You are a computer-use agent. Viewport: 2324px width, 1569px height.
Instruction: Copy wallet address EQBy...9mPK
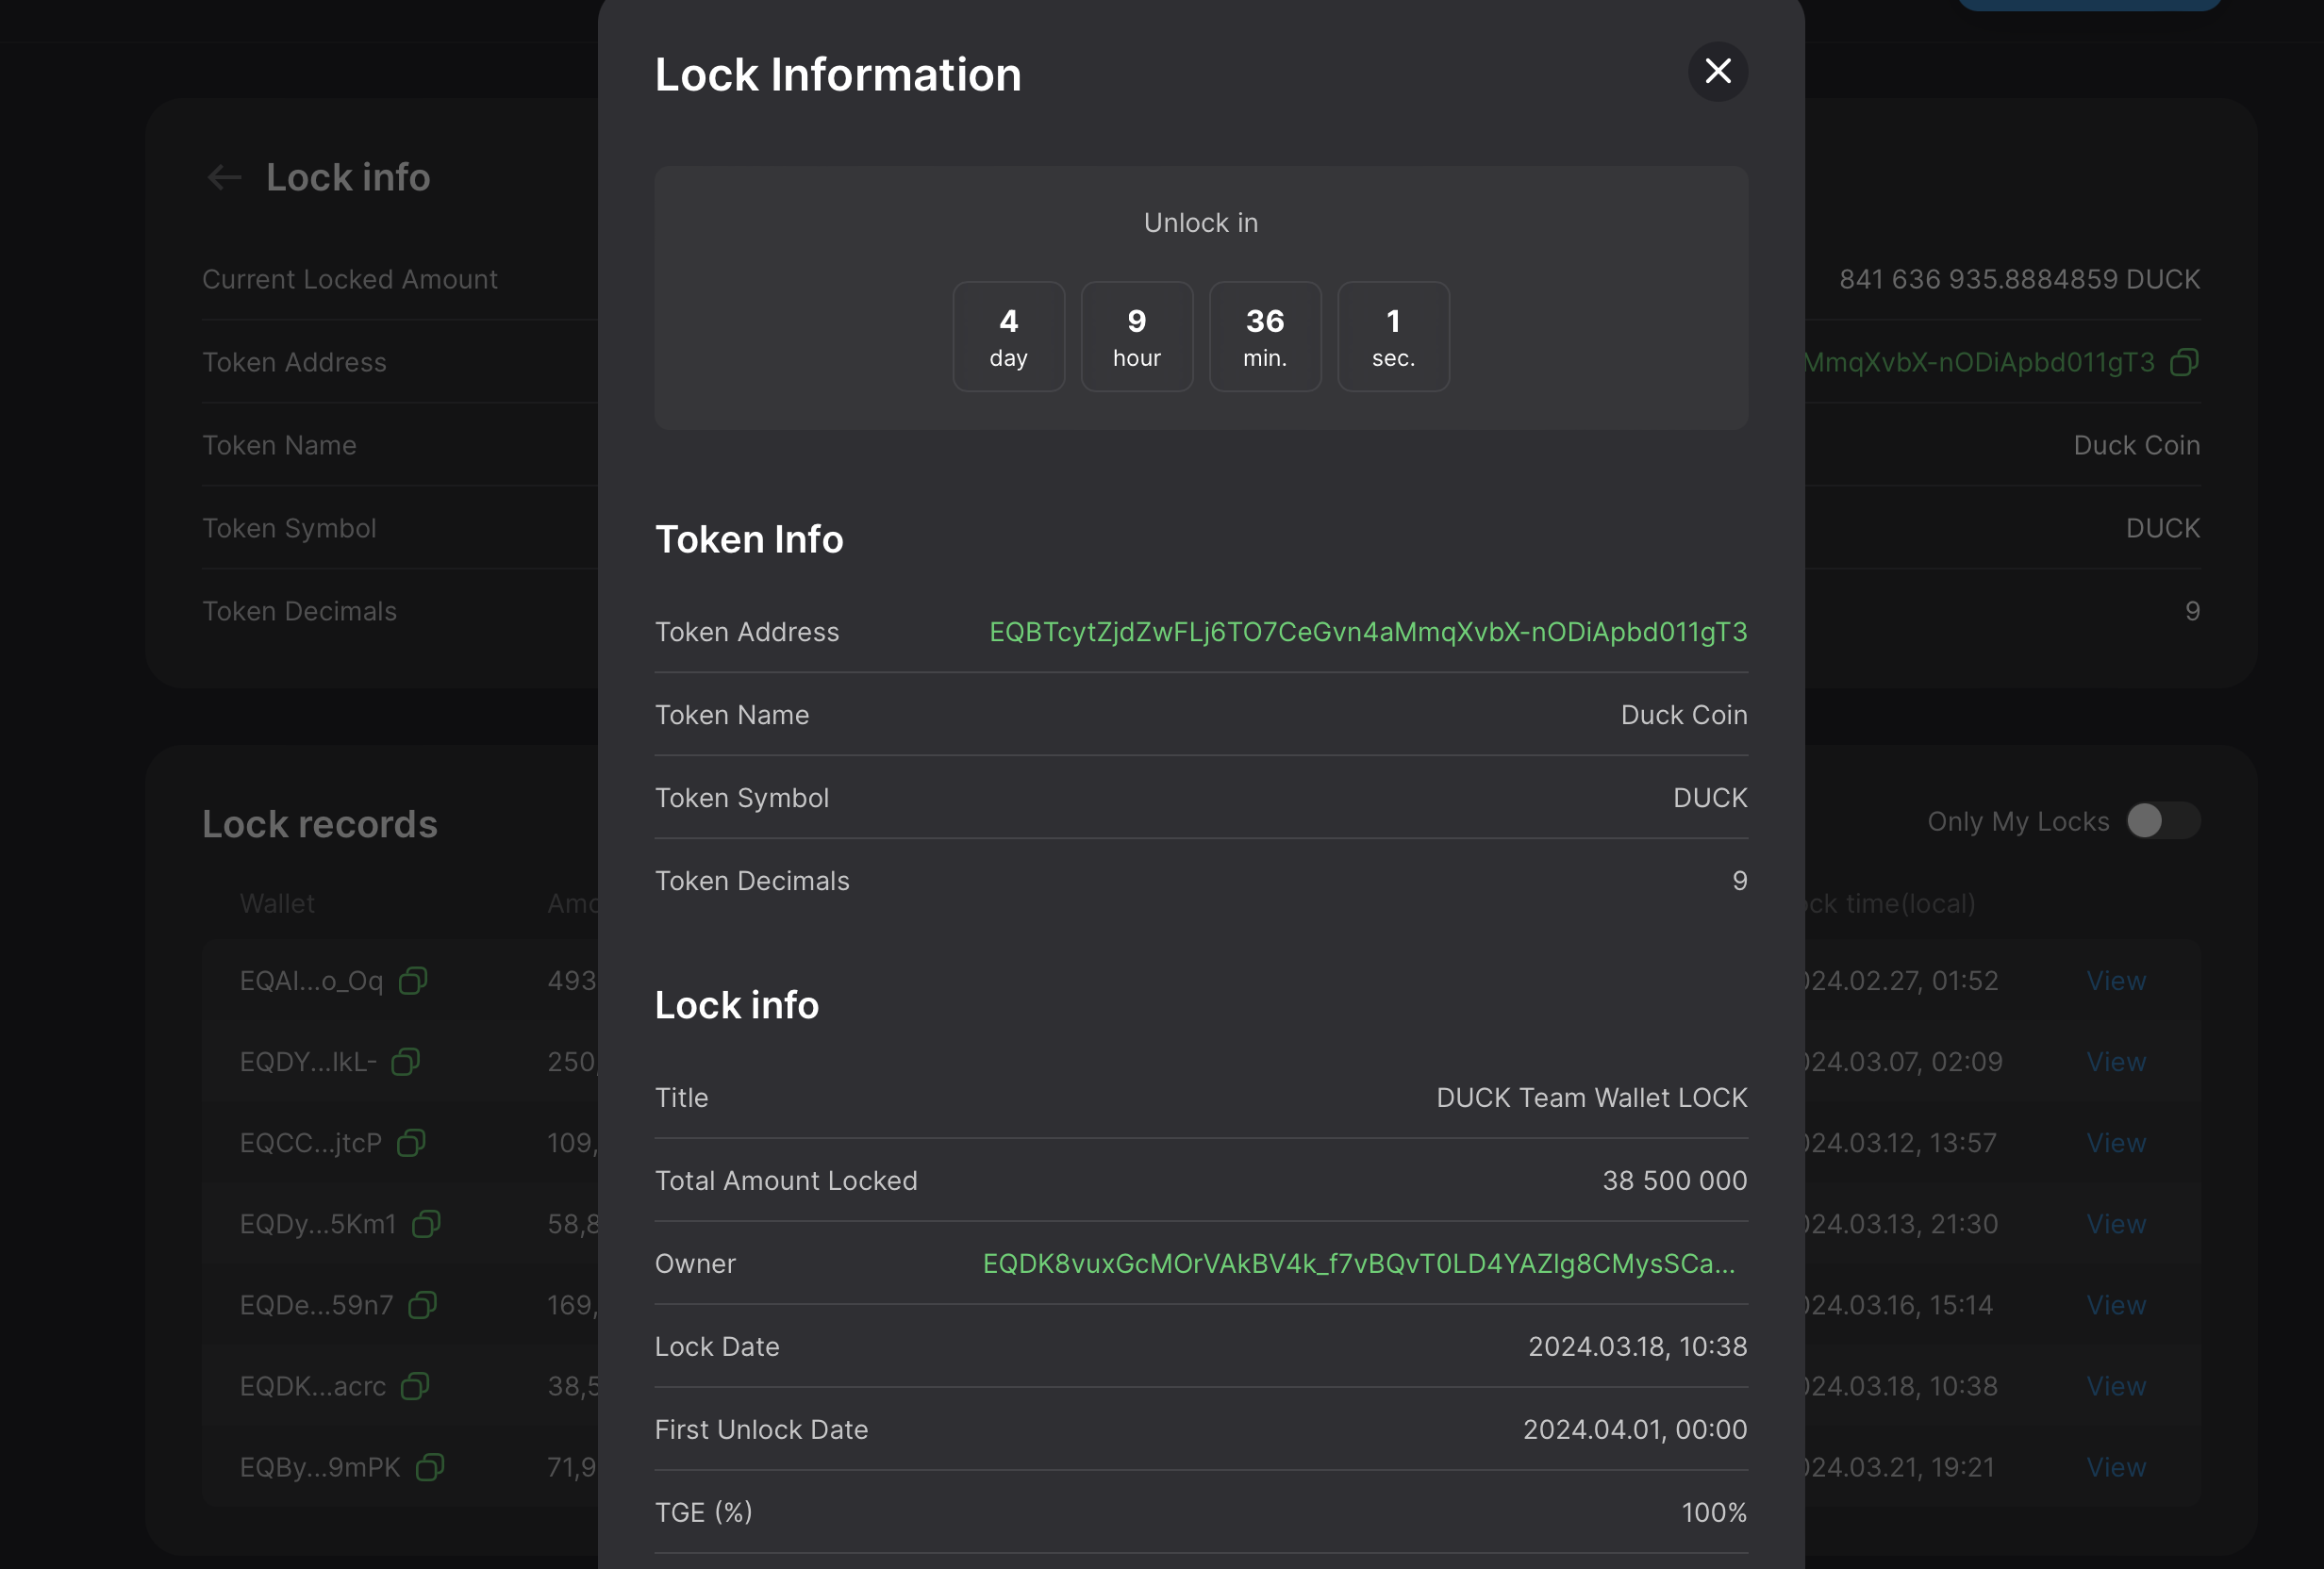(x=429, y=1467)
